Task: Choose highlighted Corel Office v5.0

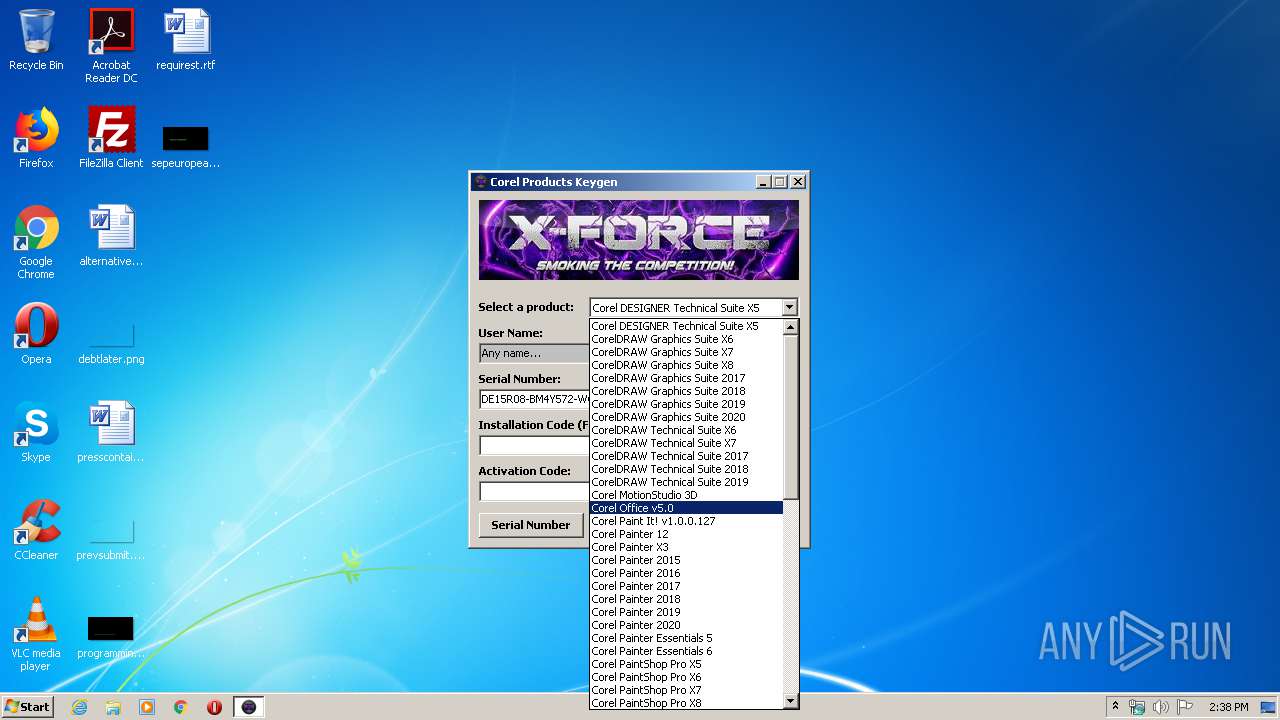Action: pyautogui.click(x=686, y=508)
